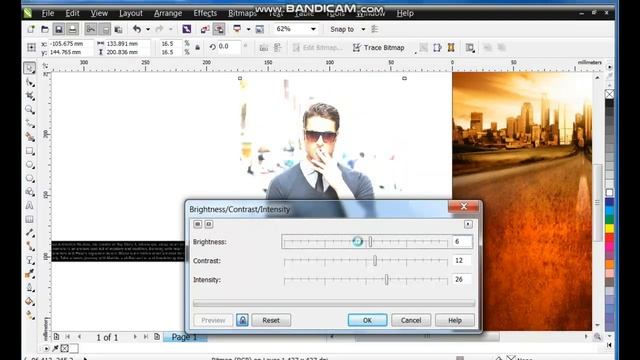Viewport: 640px width, 360px height.
Task: Click the Export icon in the toolbar
Action: (219, 29)
